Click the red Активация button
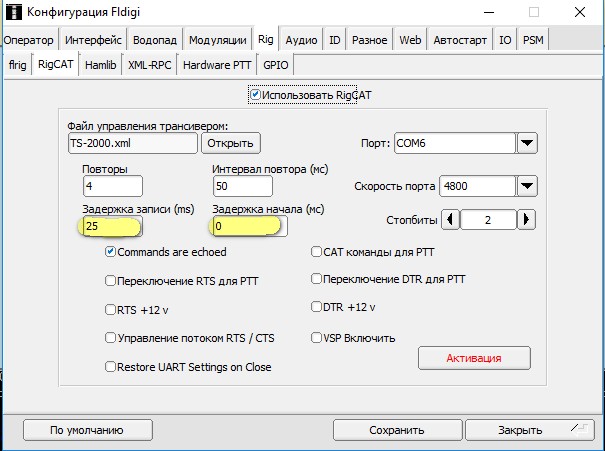The width and height of the screenshot is (605, 451). tap(474, 357)
